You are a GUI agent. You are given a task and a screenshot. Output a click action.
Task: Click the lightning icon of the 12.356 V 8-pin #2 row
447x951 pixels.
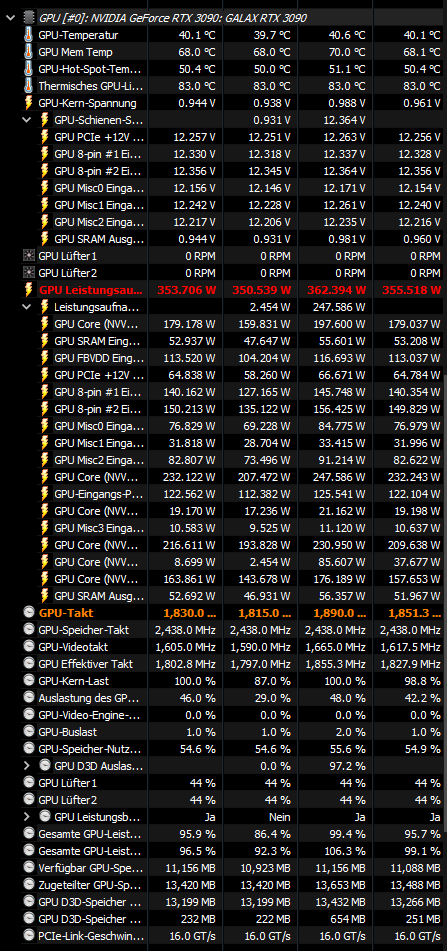pyautogui.click(x=44, y=170)
